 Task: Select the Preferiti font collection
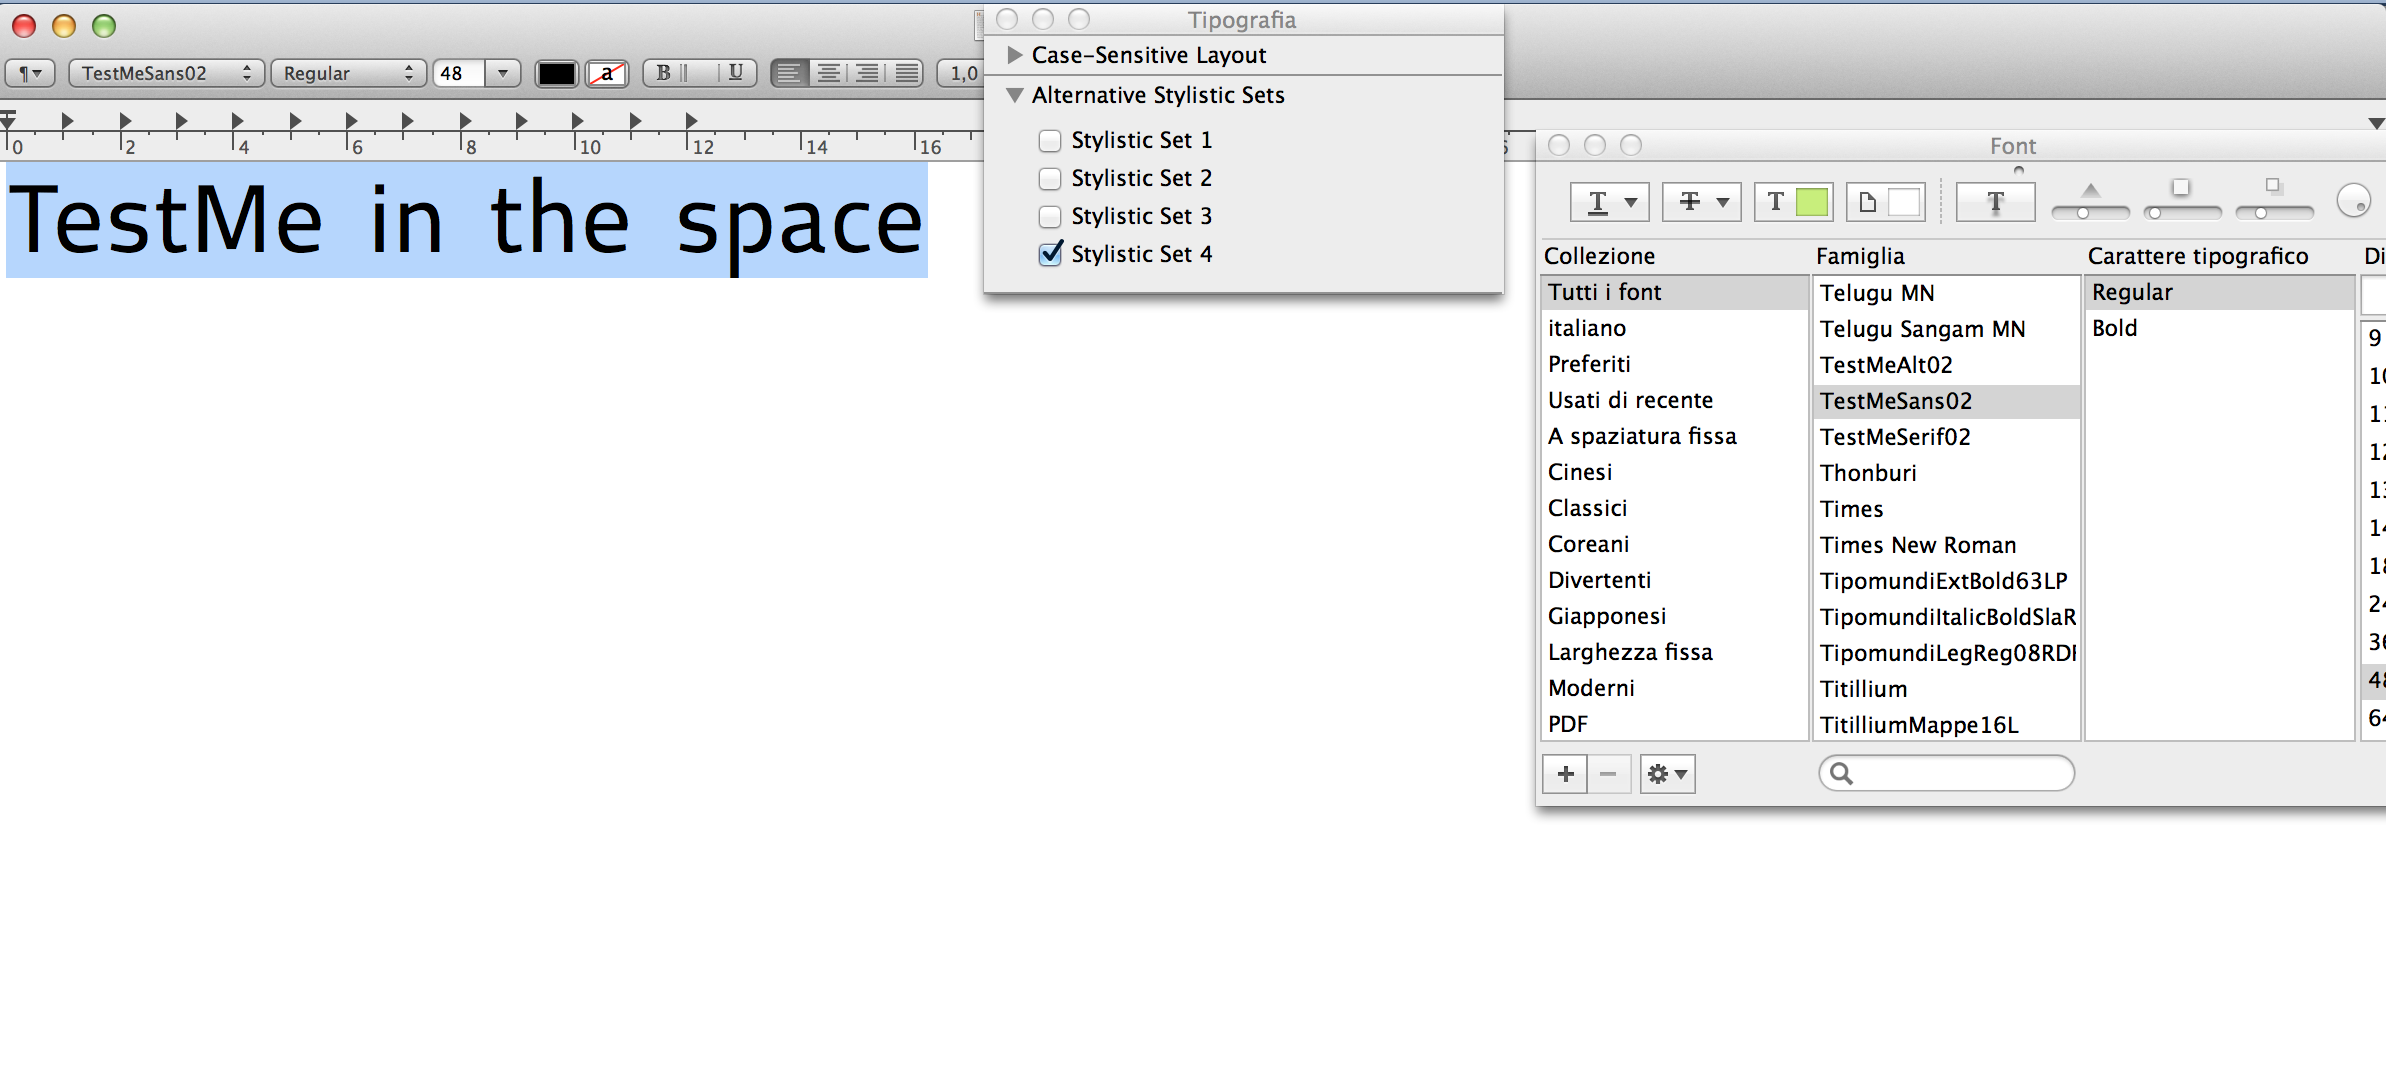(x=1589, y=364)
